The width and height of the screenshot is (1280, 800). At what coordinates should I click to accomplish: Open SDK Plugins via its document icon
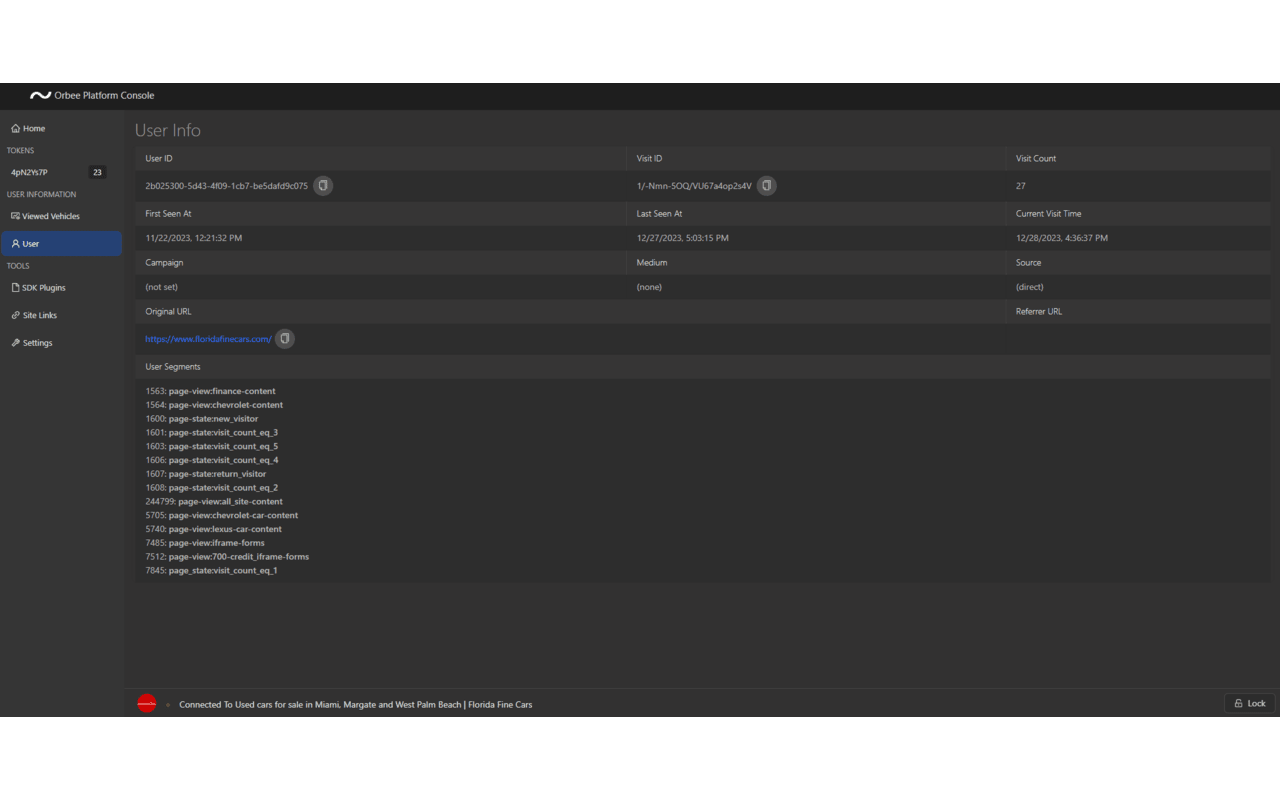click(13, 287)
